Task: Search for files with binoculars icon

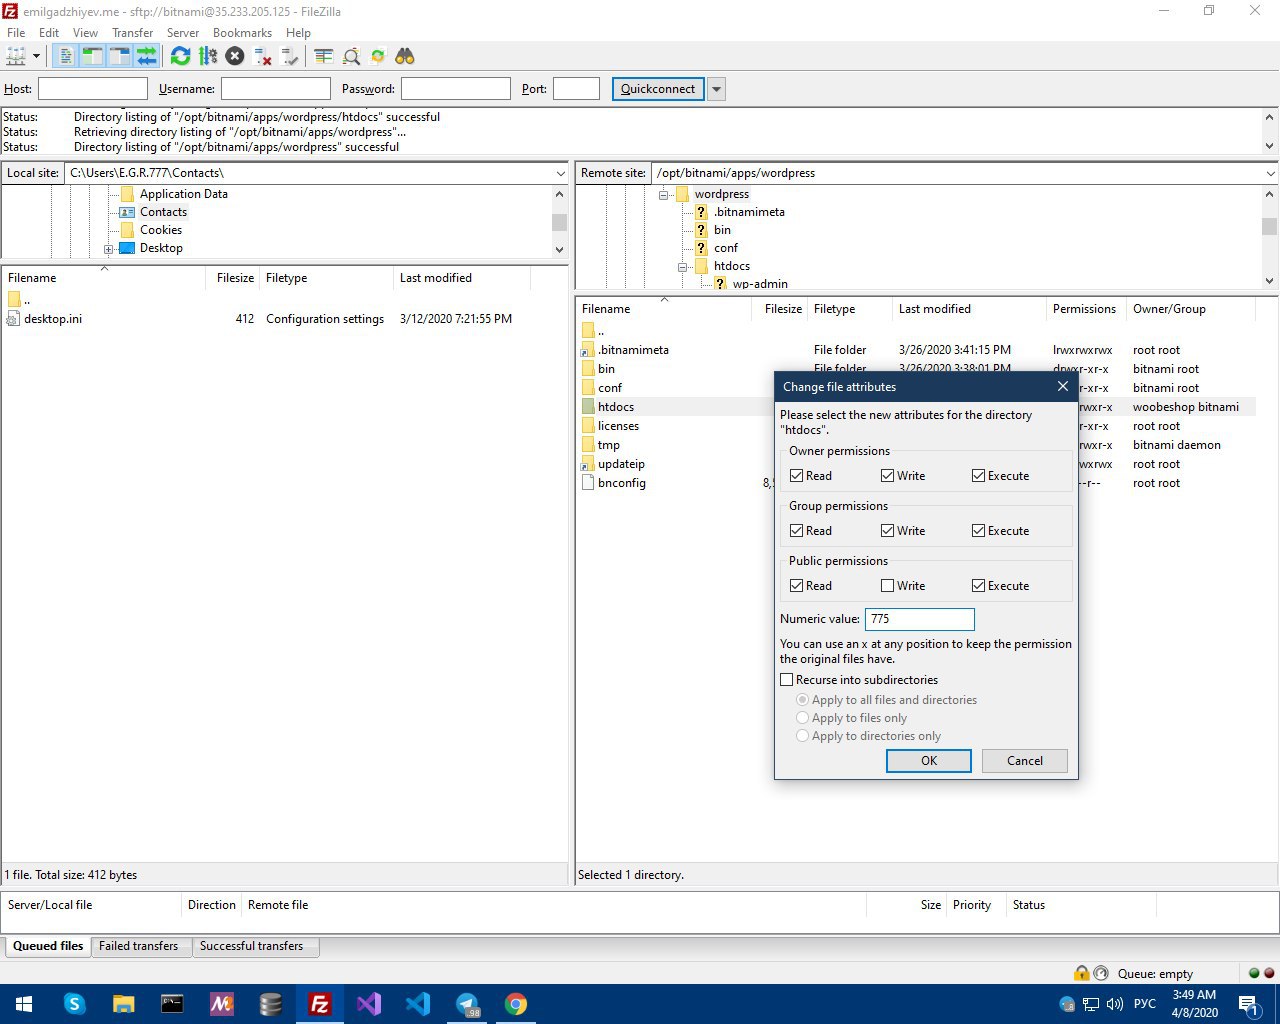Action: [x=405, y=56]
